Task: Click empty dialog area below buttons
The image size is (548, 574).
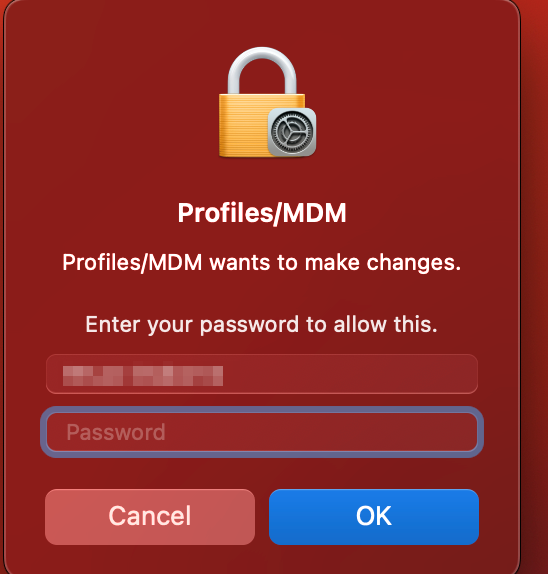Action: [x=262, y=560]
